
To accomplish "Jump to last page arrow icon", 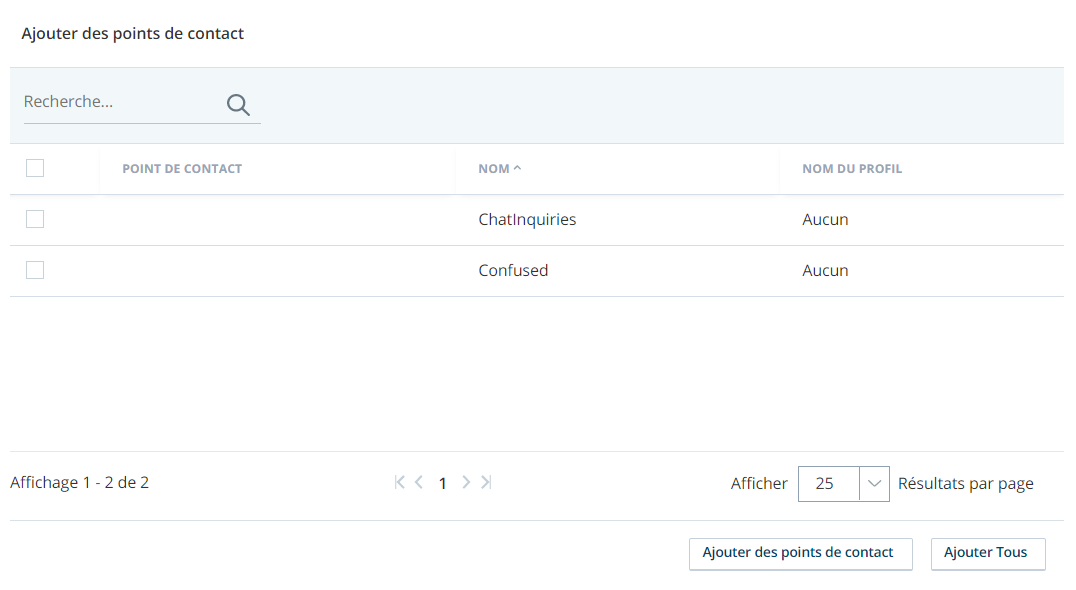I will click(486, 482).
